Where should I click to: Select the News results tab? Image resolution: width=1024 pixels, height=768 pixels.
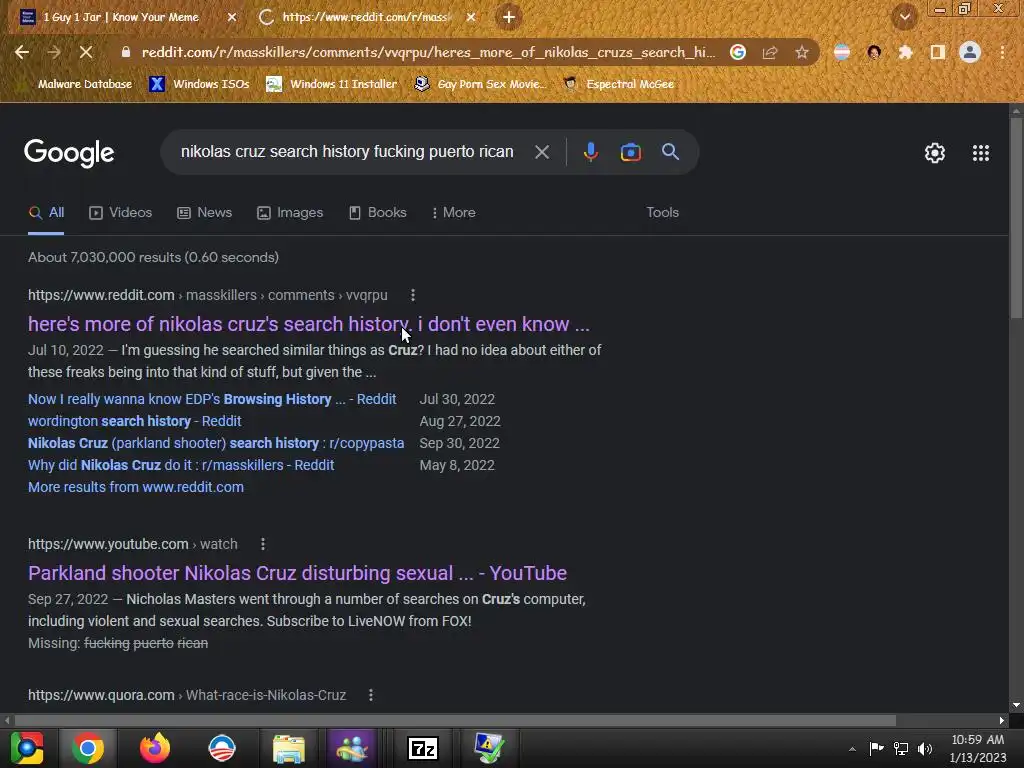tap(204, 212)
